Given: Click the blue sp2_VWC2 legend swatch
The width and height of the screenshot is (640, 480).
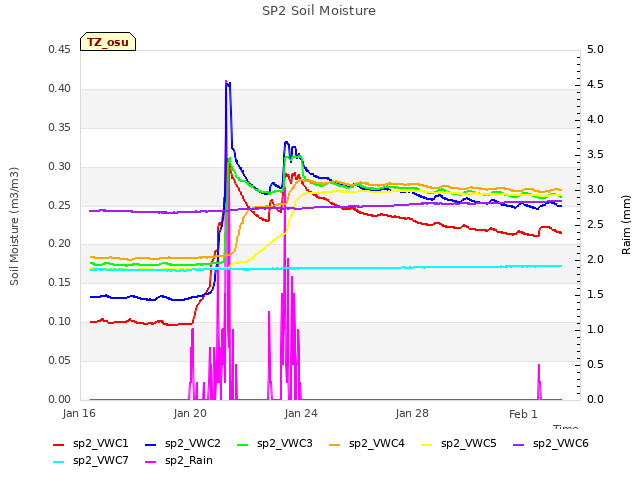Looking at the screenshot, I should [151, 445].
